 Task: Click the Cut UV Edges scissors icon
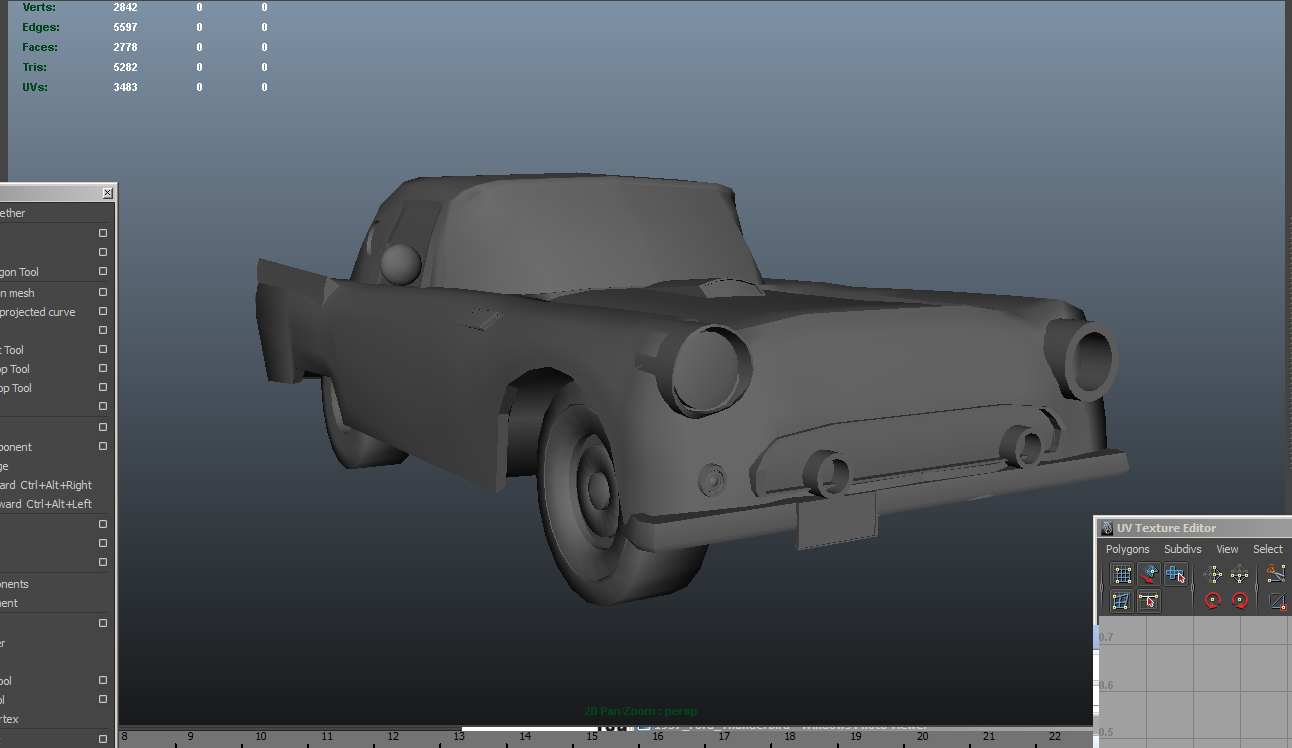[x=1274, y=574]
